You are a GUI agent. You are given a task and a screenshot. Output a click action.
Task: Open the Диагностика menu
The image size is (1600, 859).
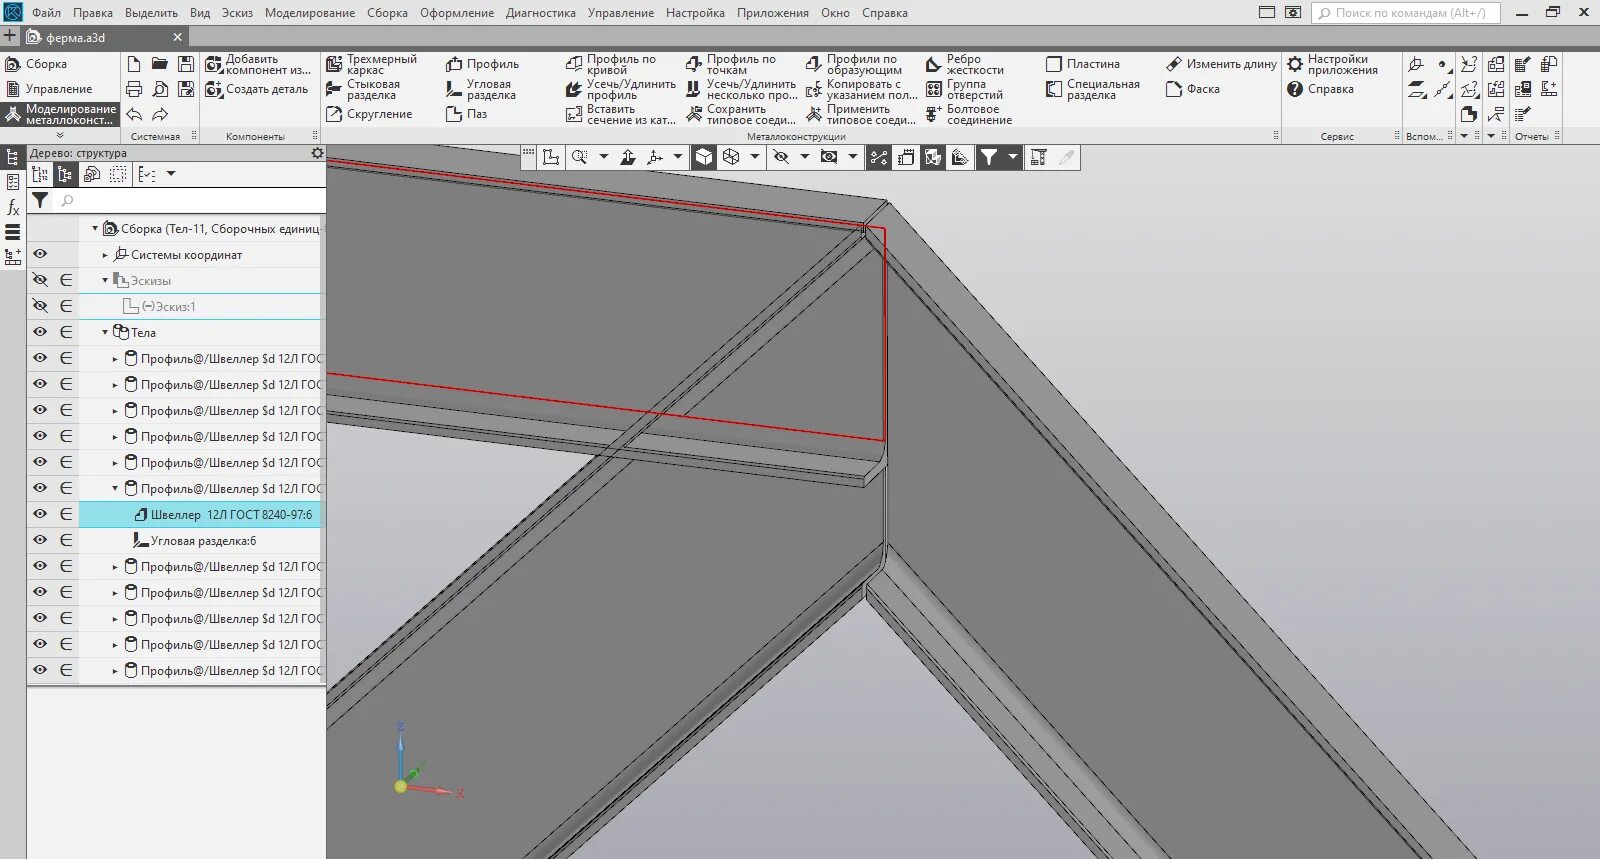[541, 13]
